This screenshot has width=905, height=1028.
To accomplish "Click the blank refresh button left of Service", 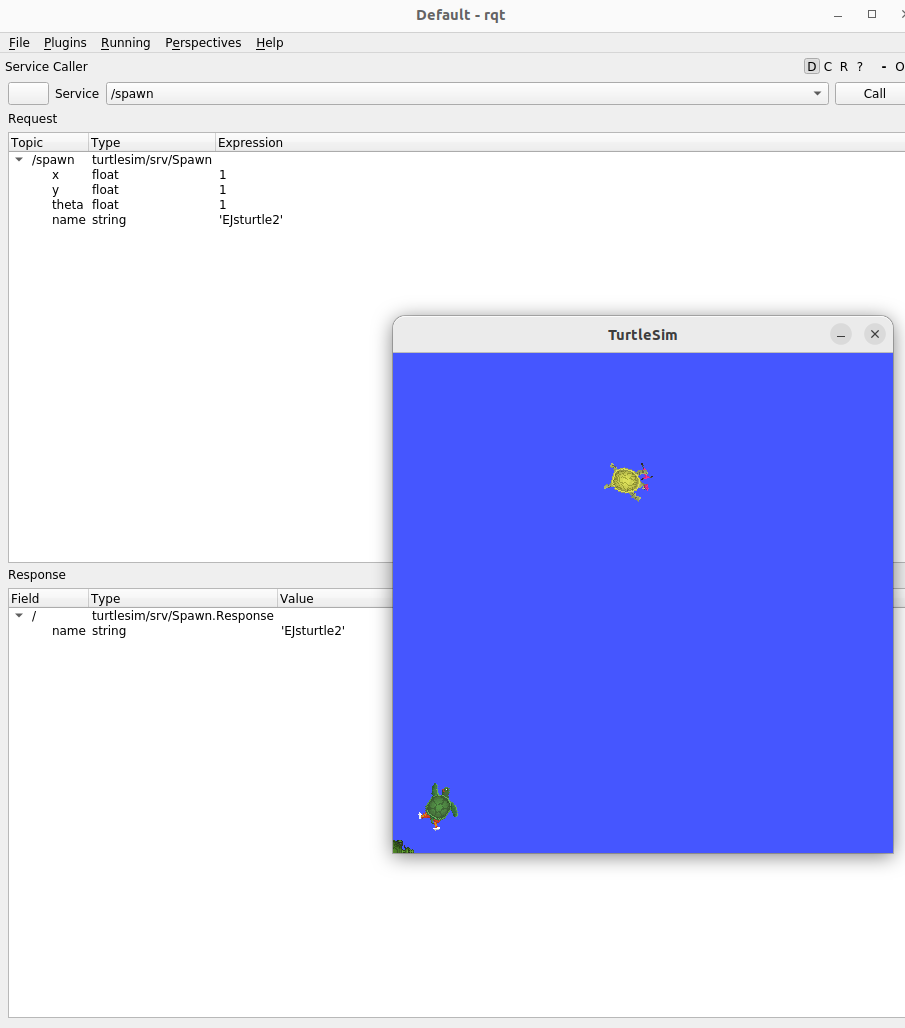I will click(28, 93).
